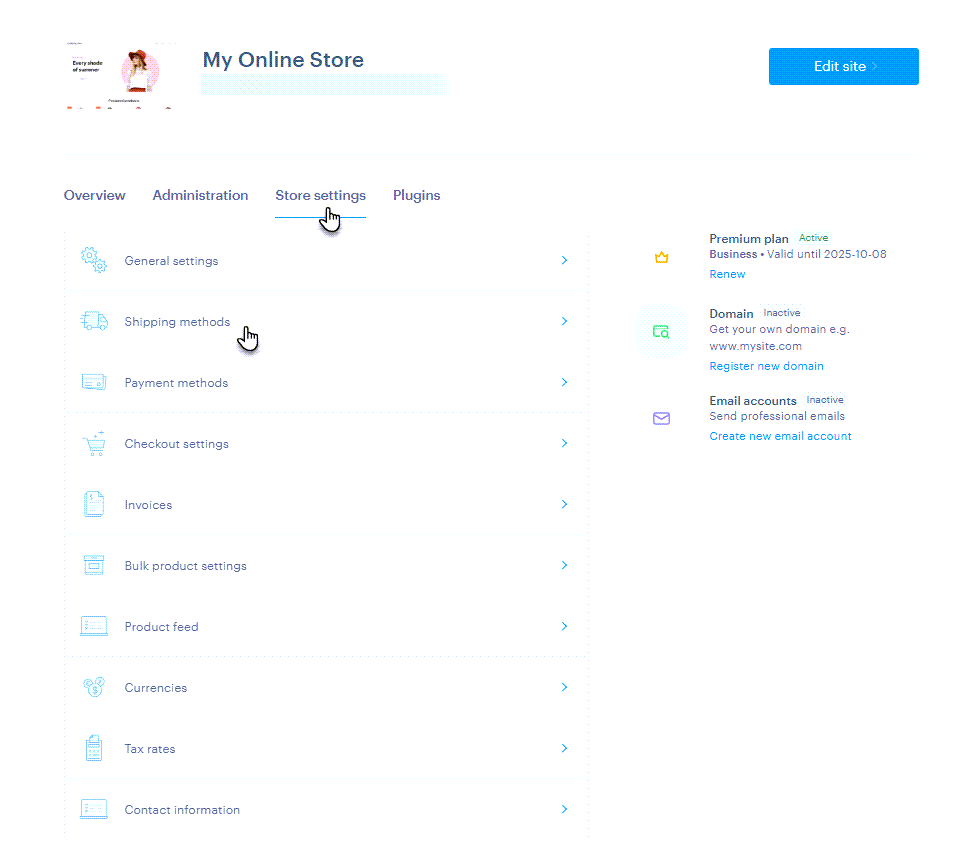
Task: Click the Invoices document icon
Action: [x=94, y=504]
